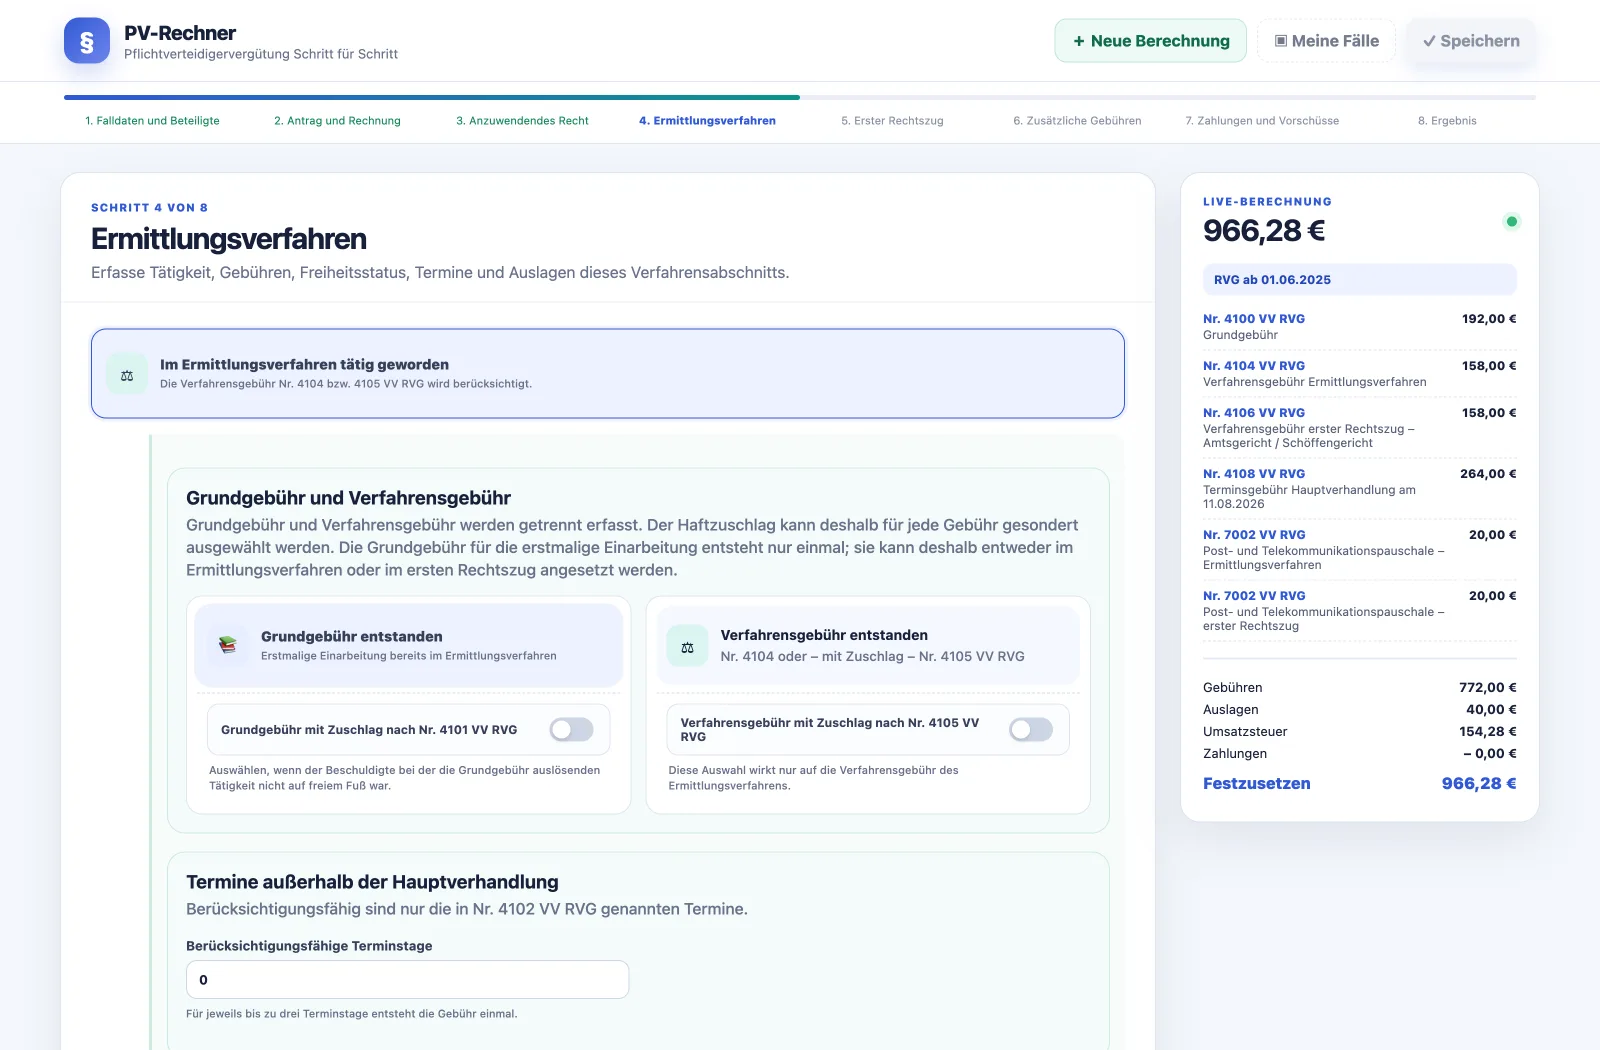Click the Nr. 4106 VV RVG entry
Viewport: 1600px width, 1050px height.
tap(1359, 427)
